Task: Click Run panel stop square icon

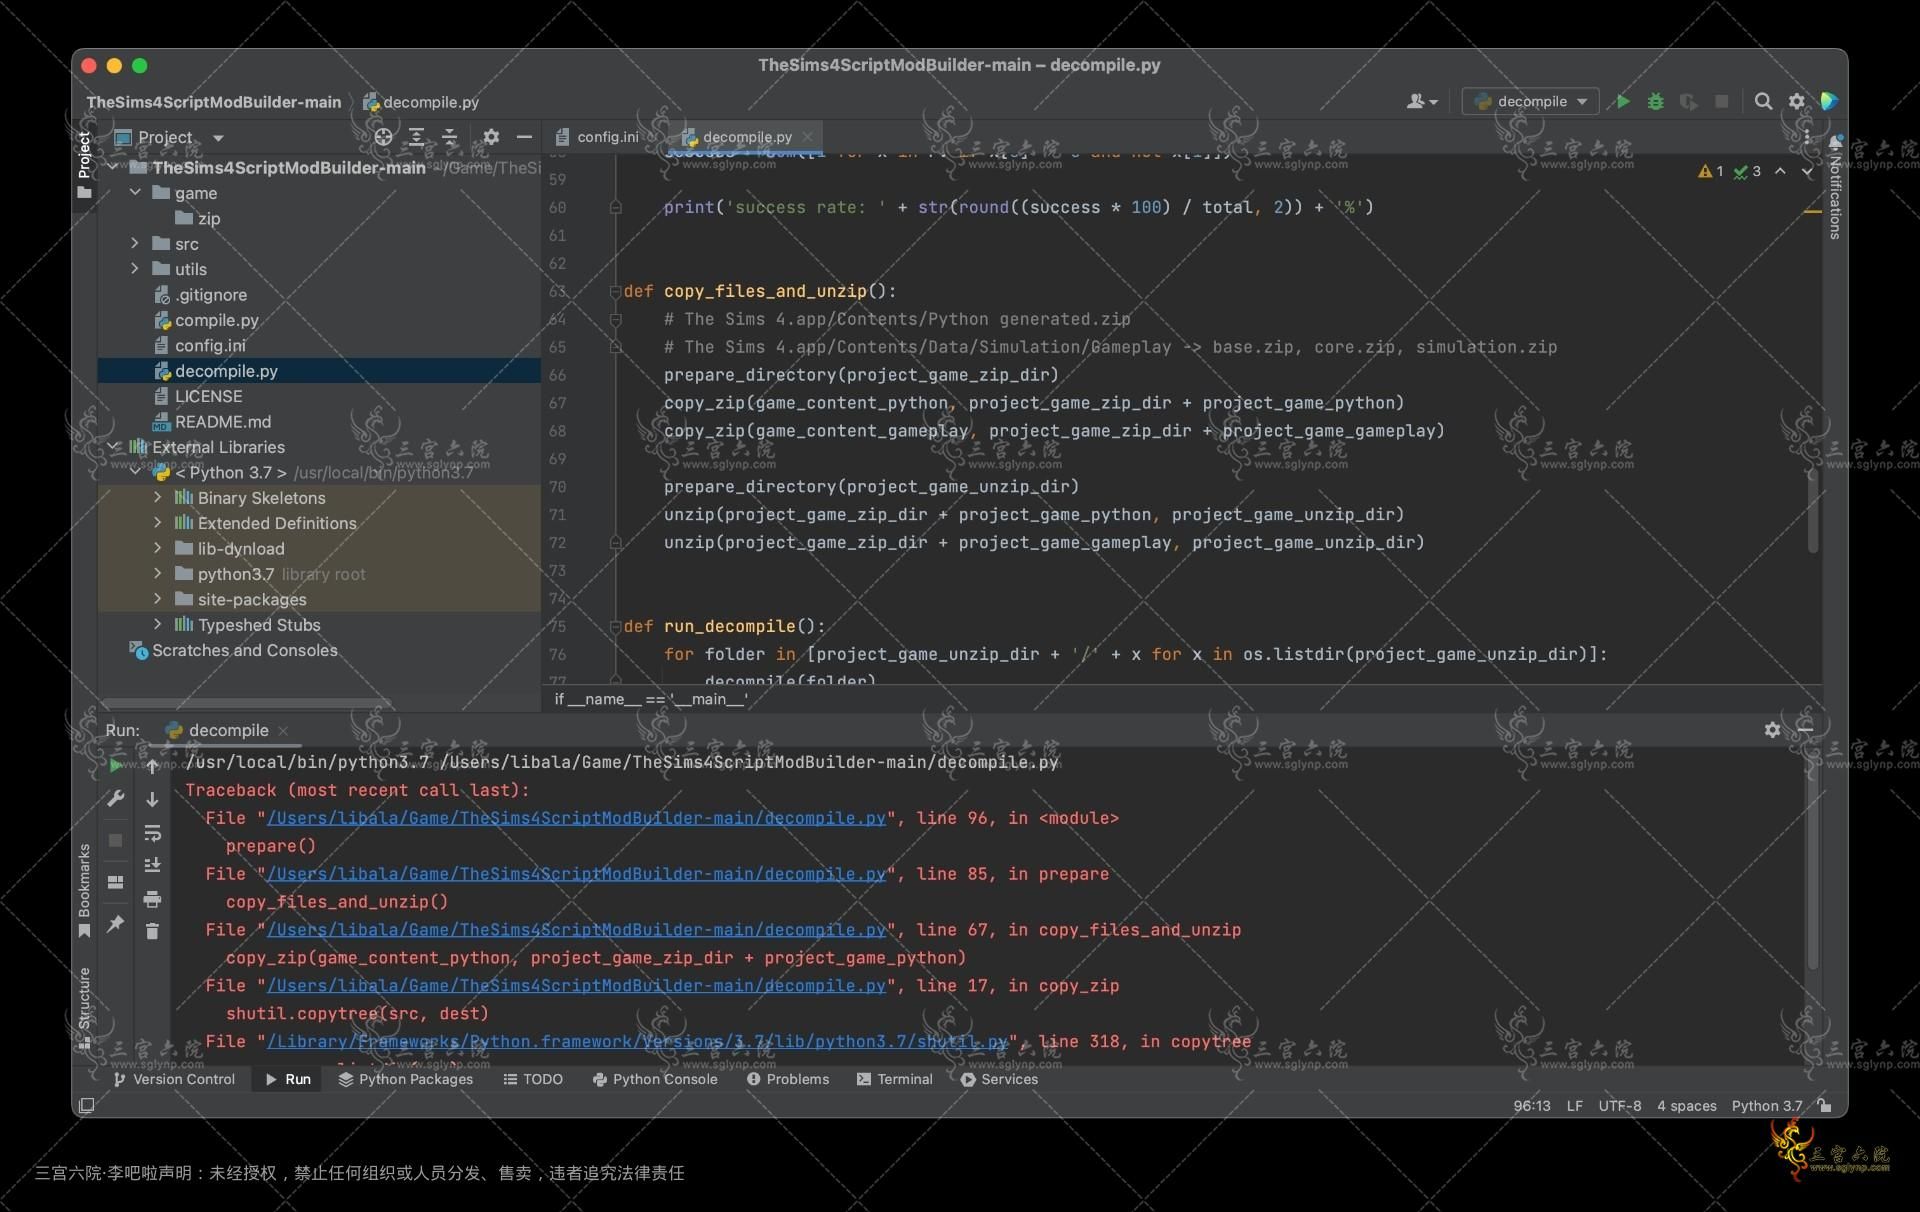Action: (116, 840)
